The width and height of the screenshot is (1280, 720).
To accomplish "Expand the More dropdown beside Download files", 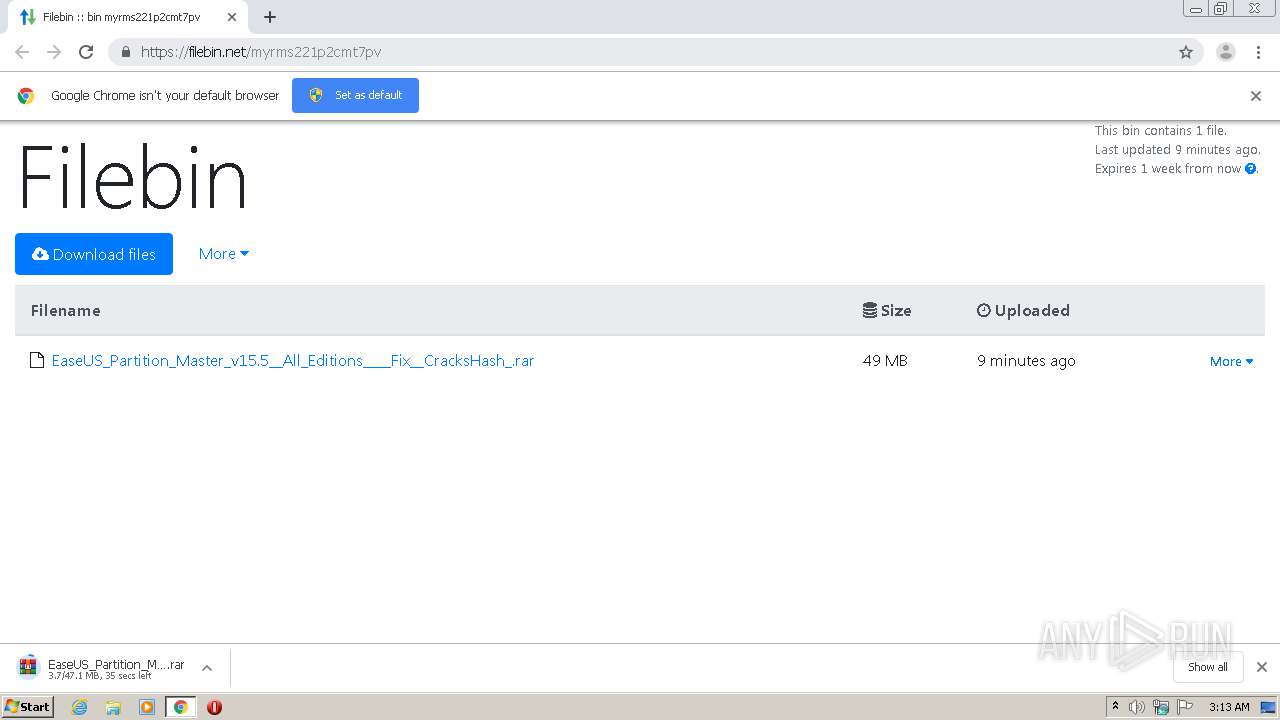I will (223, 254).
